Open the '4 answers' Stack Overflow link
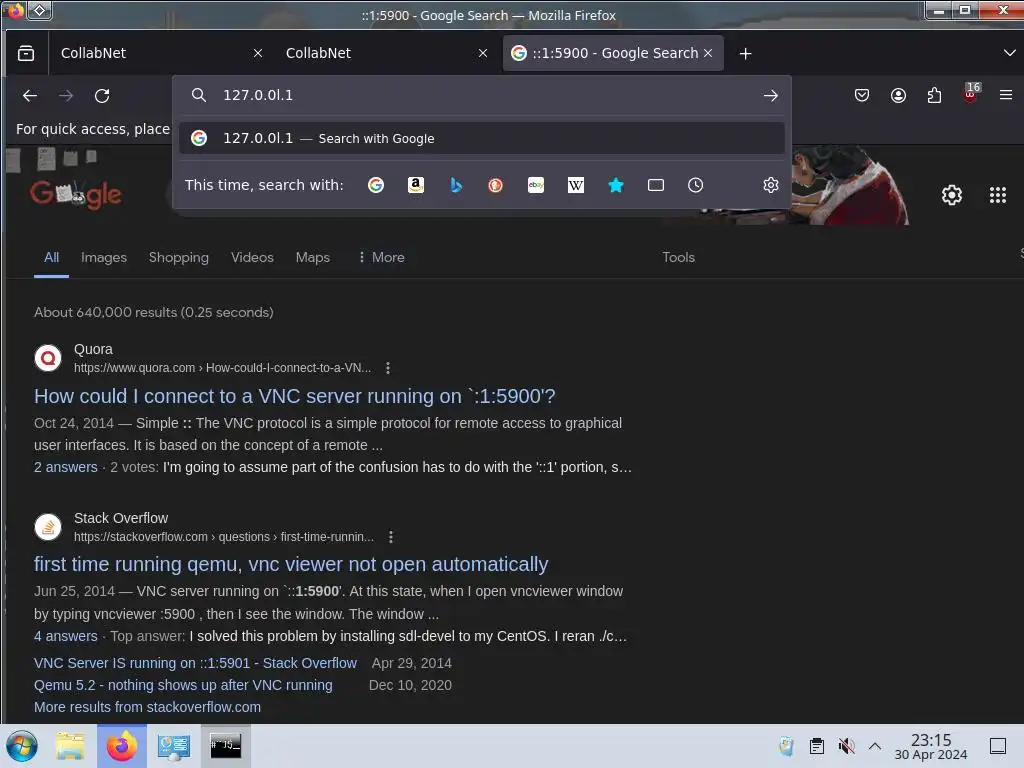 (x=65, y=636)
